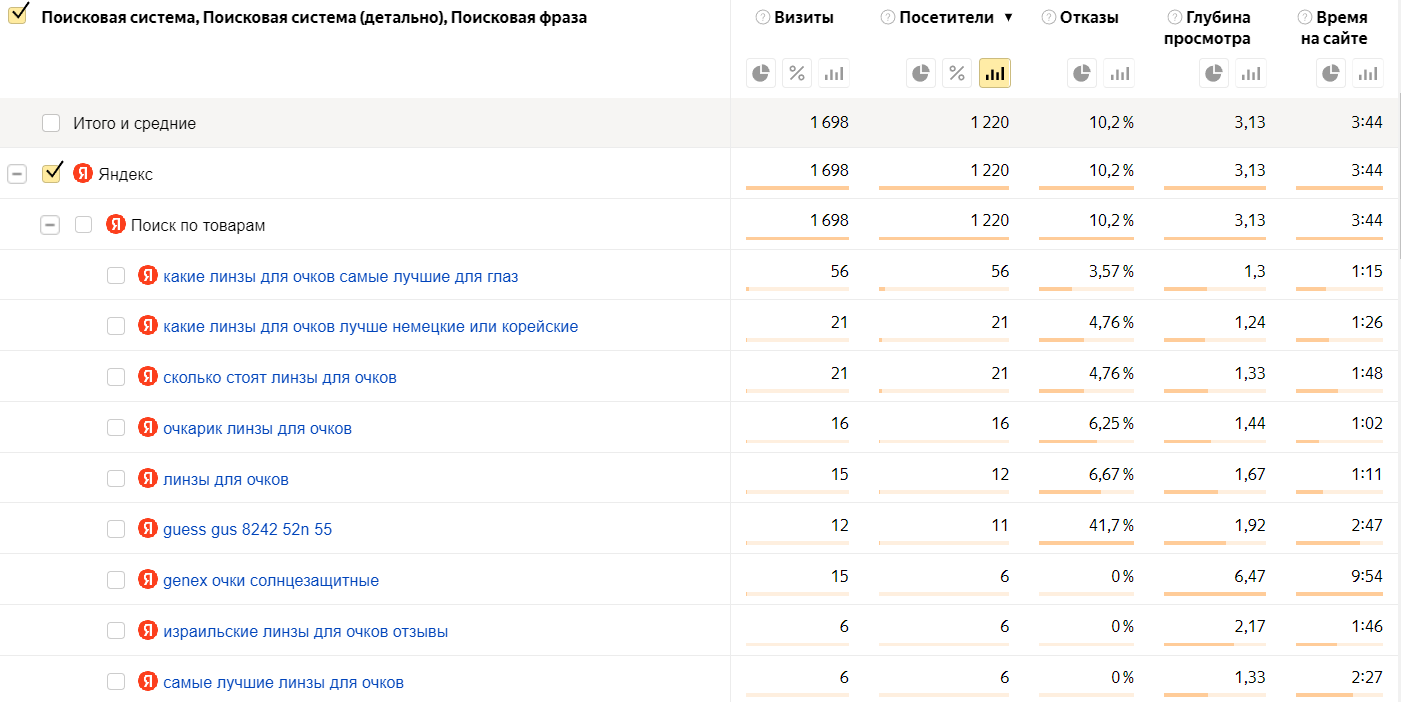The height and width of the screenshot is (702, 1401).
Task: Select checkbox for 'линзы для очков' row
Action: 116,479
